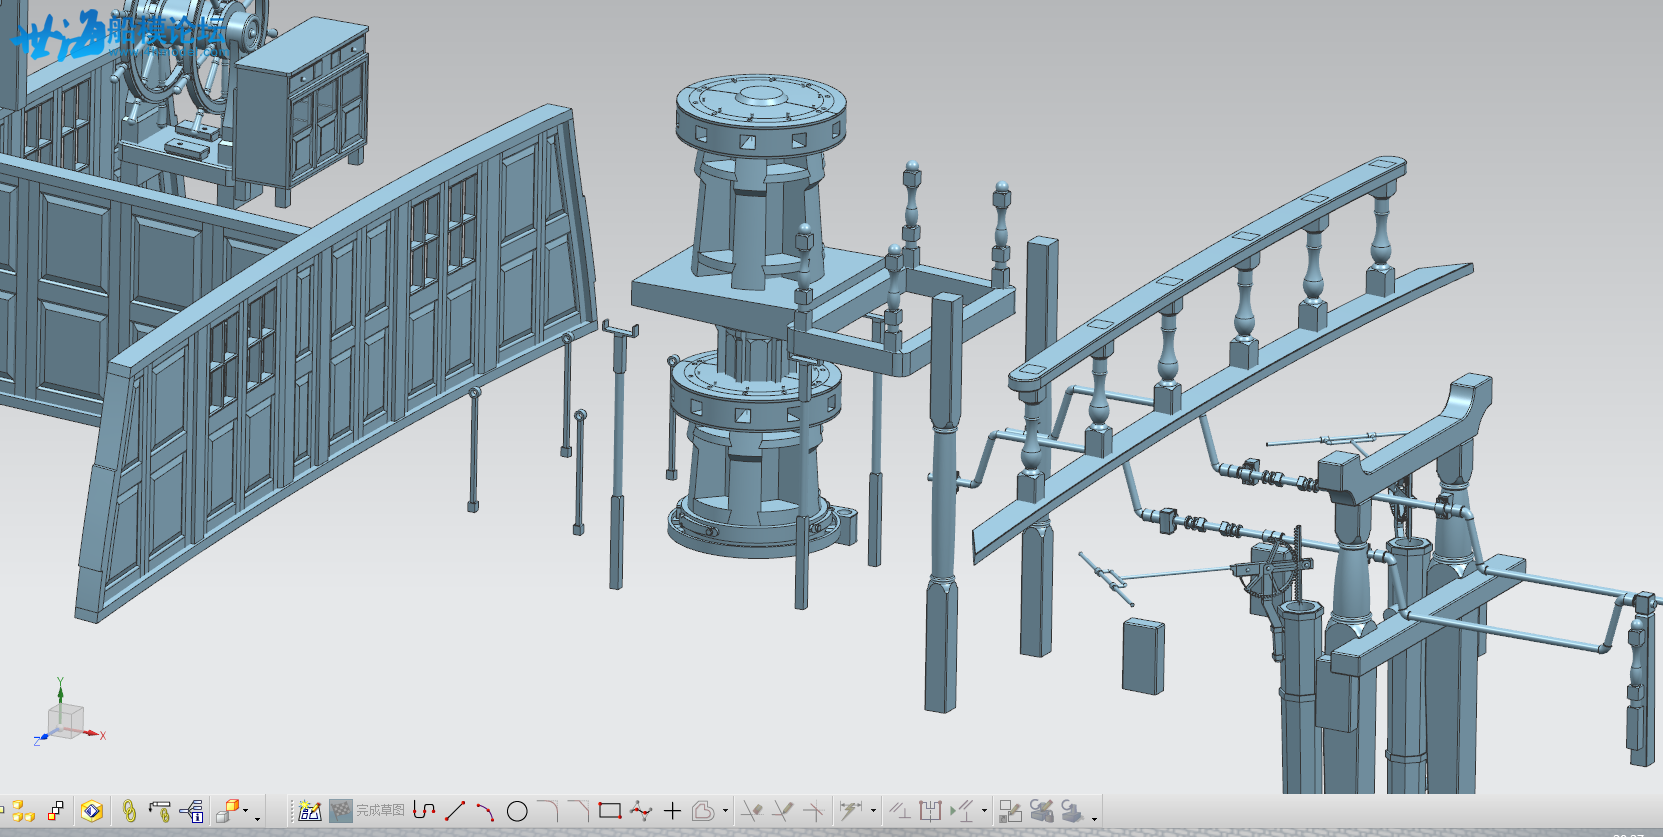Select the Rectangle tool
This screenshot has width=1663, height=837.
coord(610,811)
